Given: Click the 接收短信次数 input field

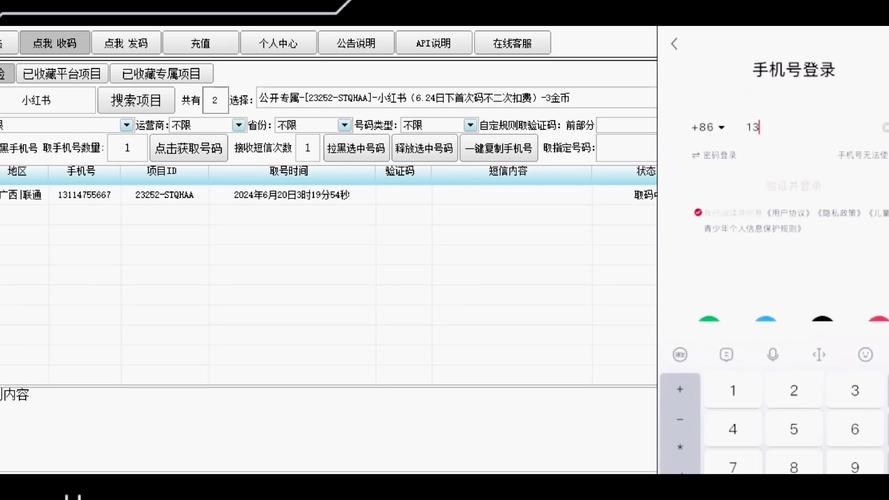Looking at the screenshot, I should point(307,148).
